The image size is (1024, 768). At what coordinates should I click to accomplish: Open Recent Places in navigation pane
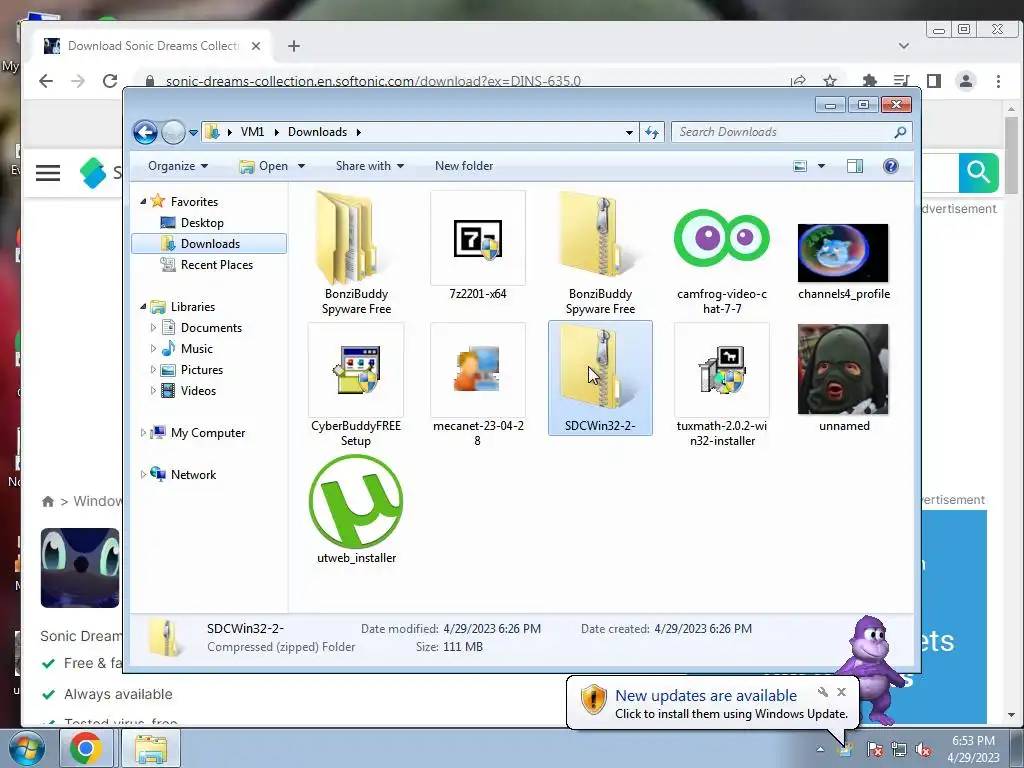(216, 264)
